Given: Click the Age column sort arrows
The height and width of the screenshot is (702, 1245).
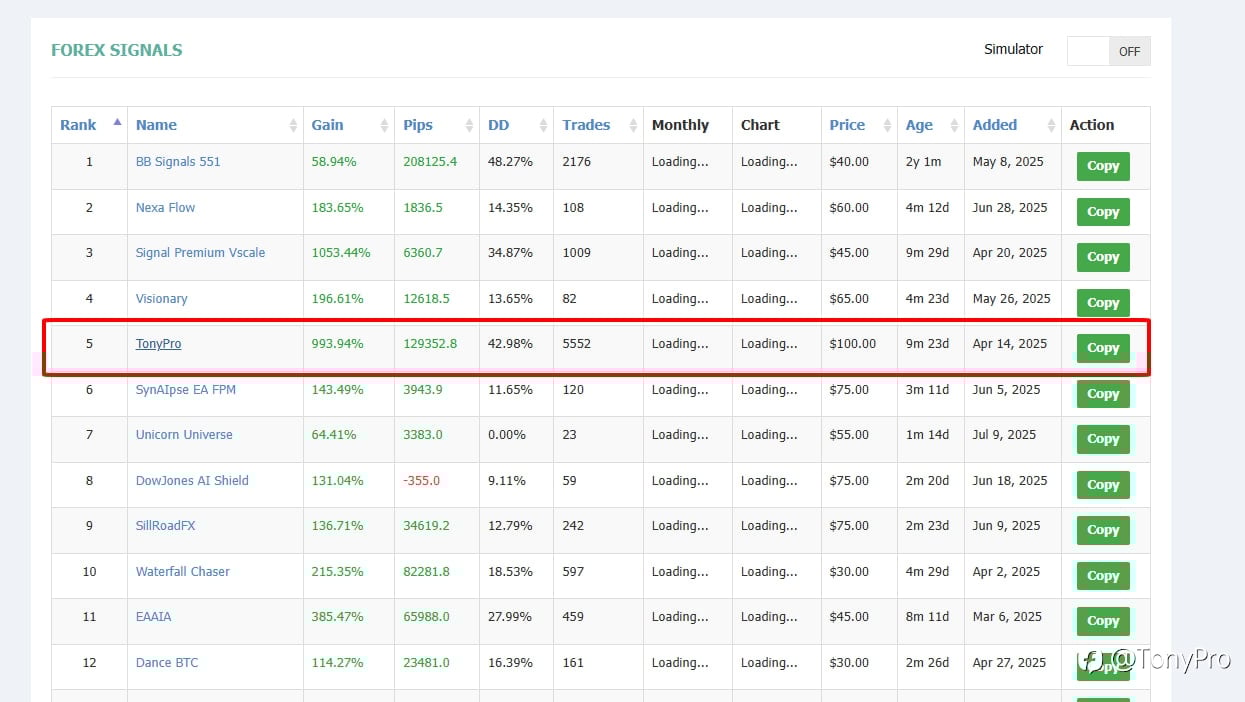Looking at the screenshot, I should (x=954, y=125).
